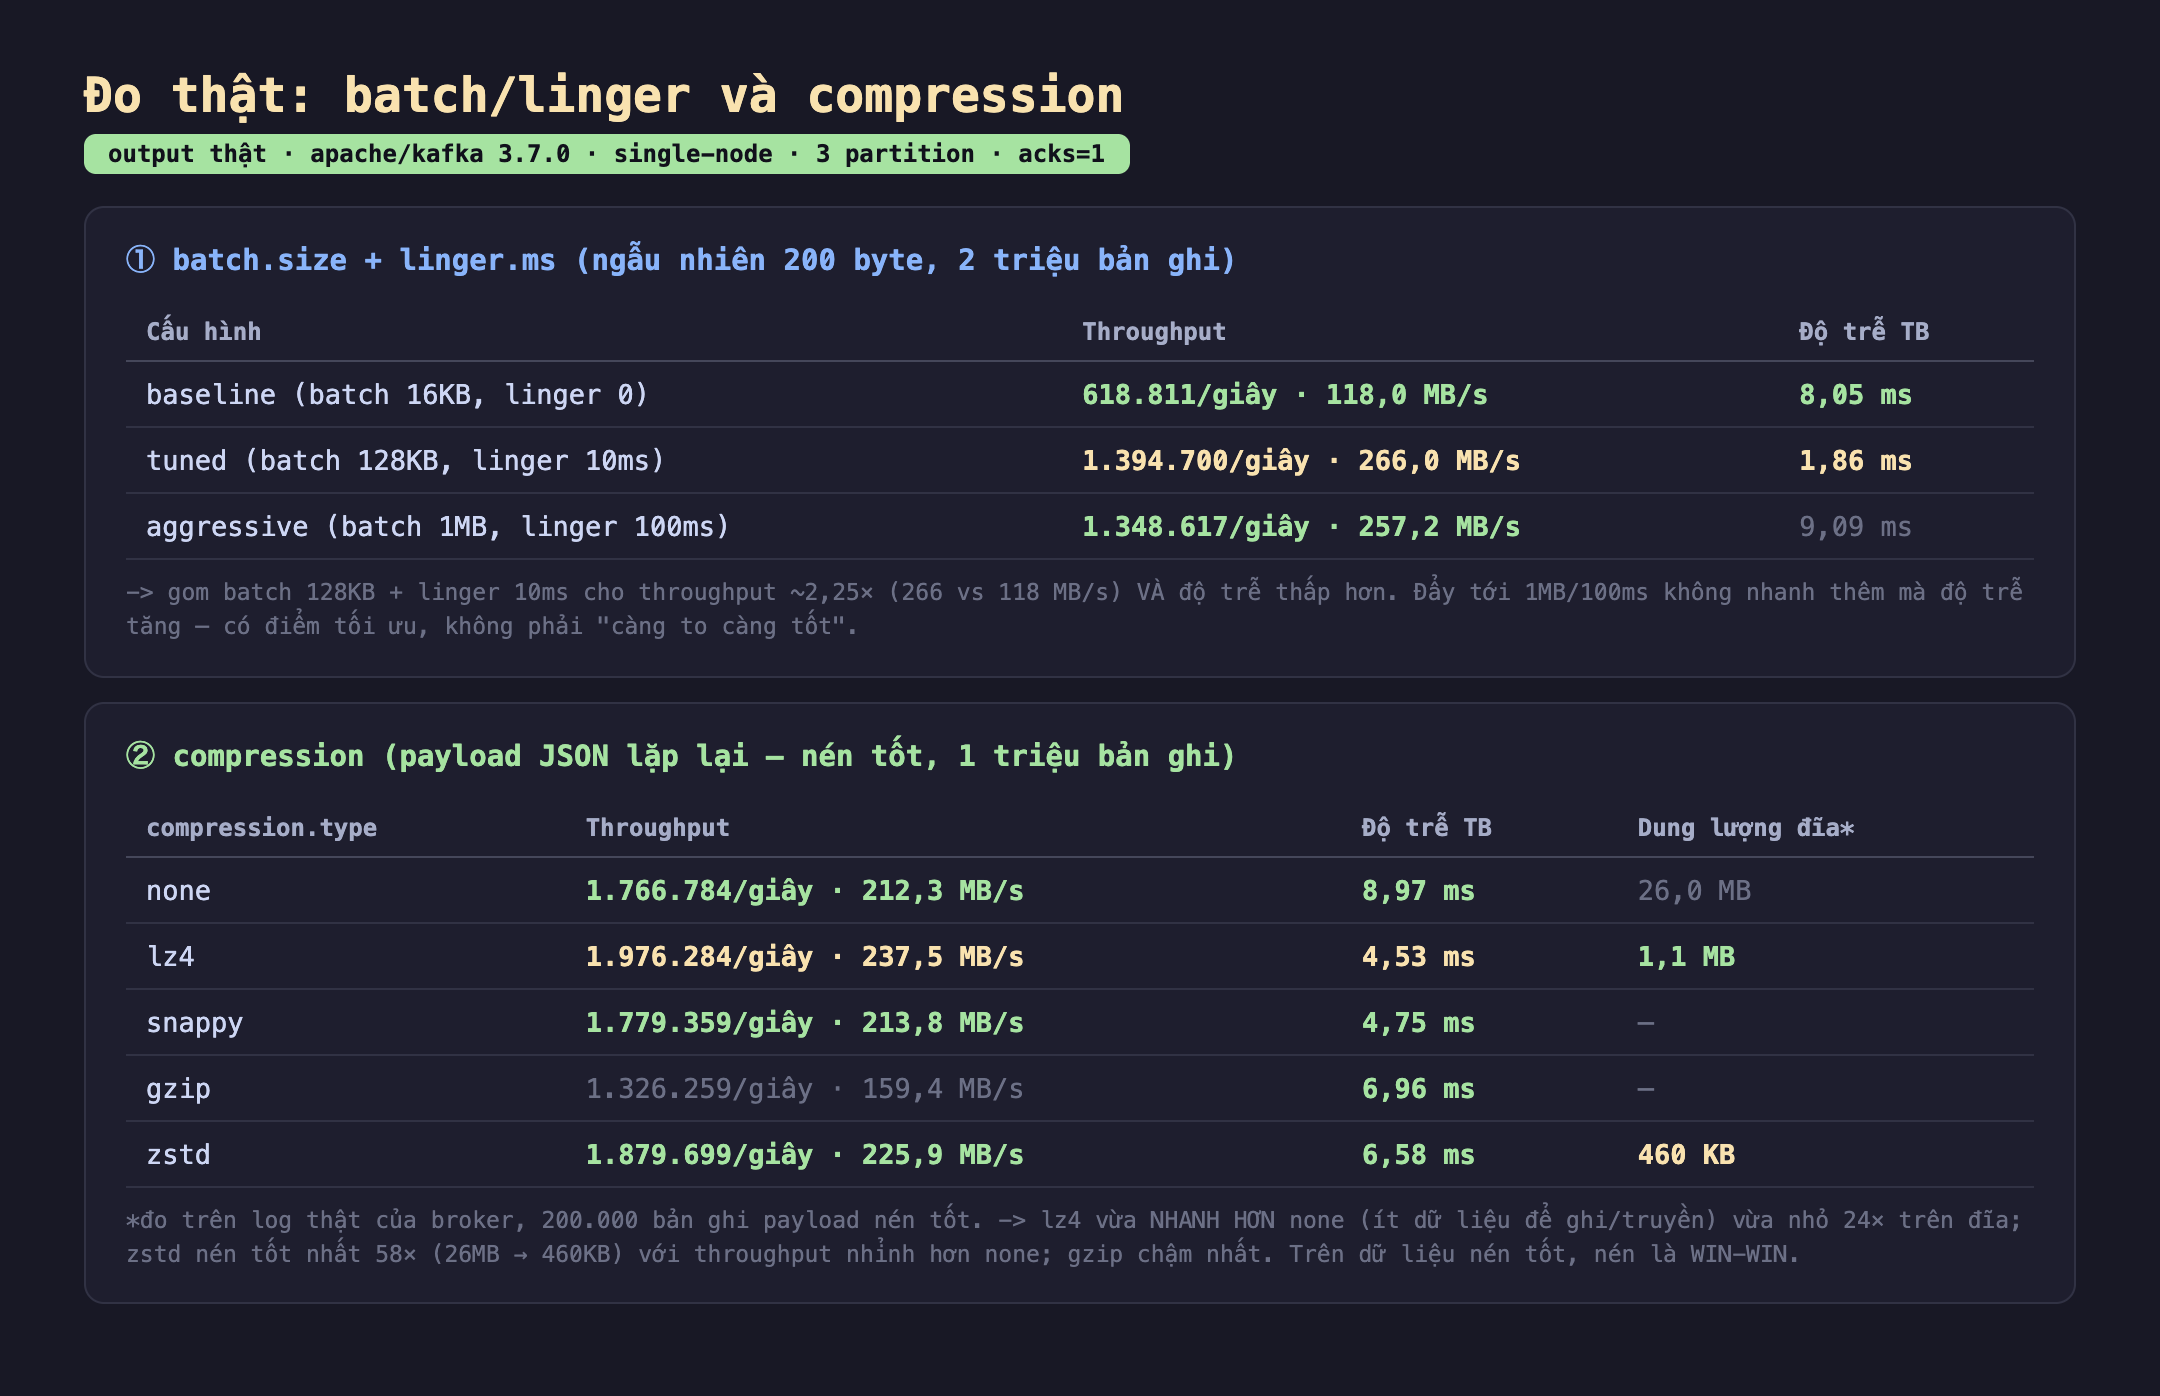Image resolution: width=2160 pixels, height=1396 pixels.
Task: Click the "8,05 ms" latency cell
Action: [1855, 395]
